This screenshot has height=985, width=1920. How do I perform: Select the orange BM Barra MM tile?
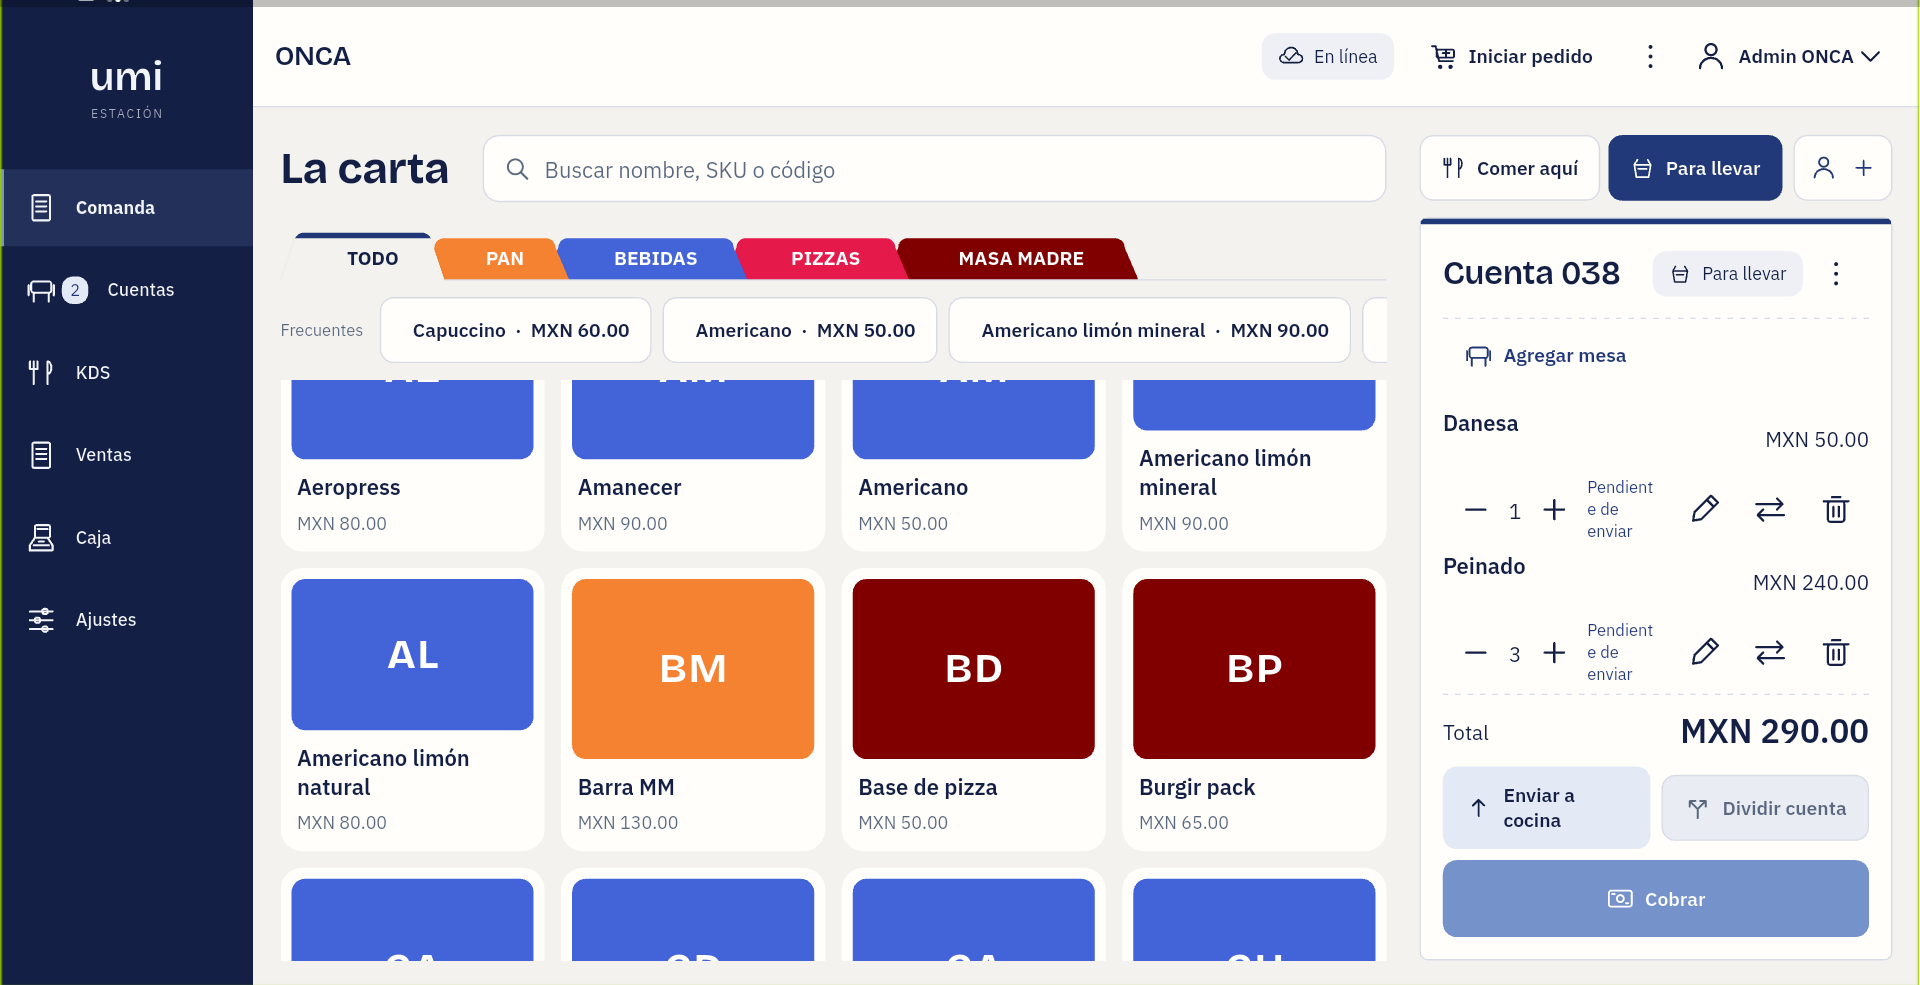click(693, 668)
